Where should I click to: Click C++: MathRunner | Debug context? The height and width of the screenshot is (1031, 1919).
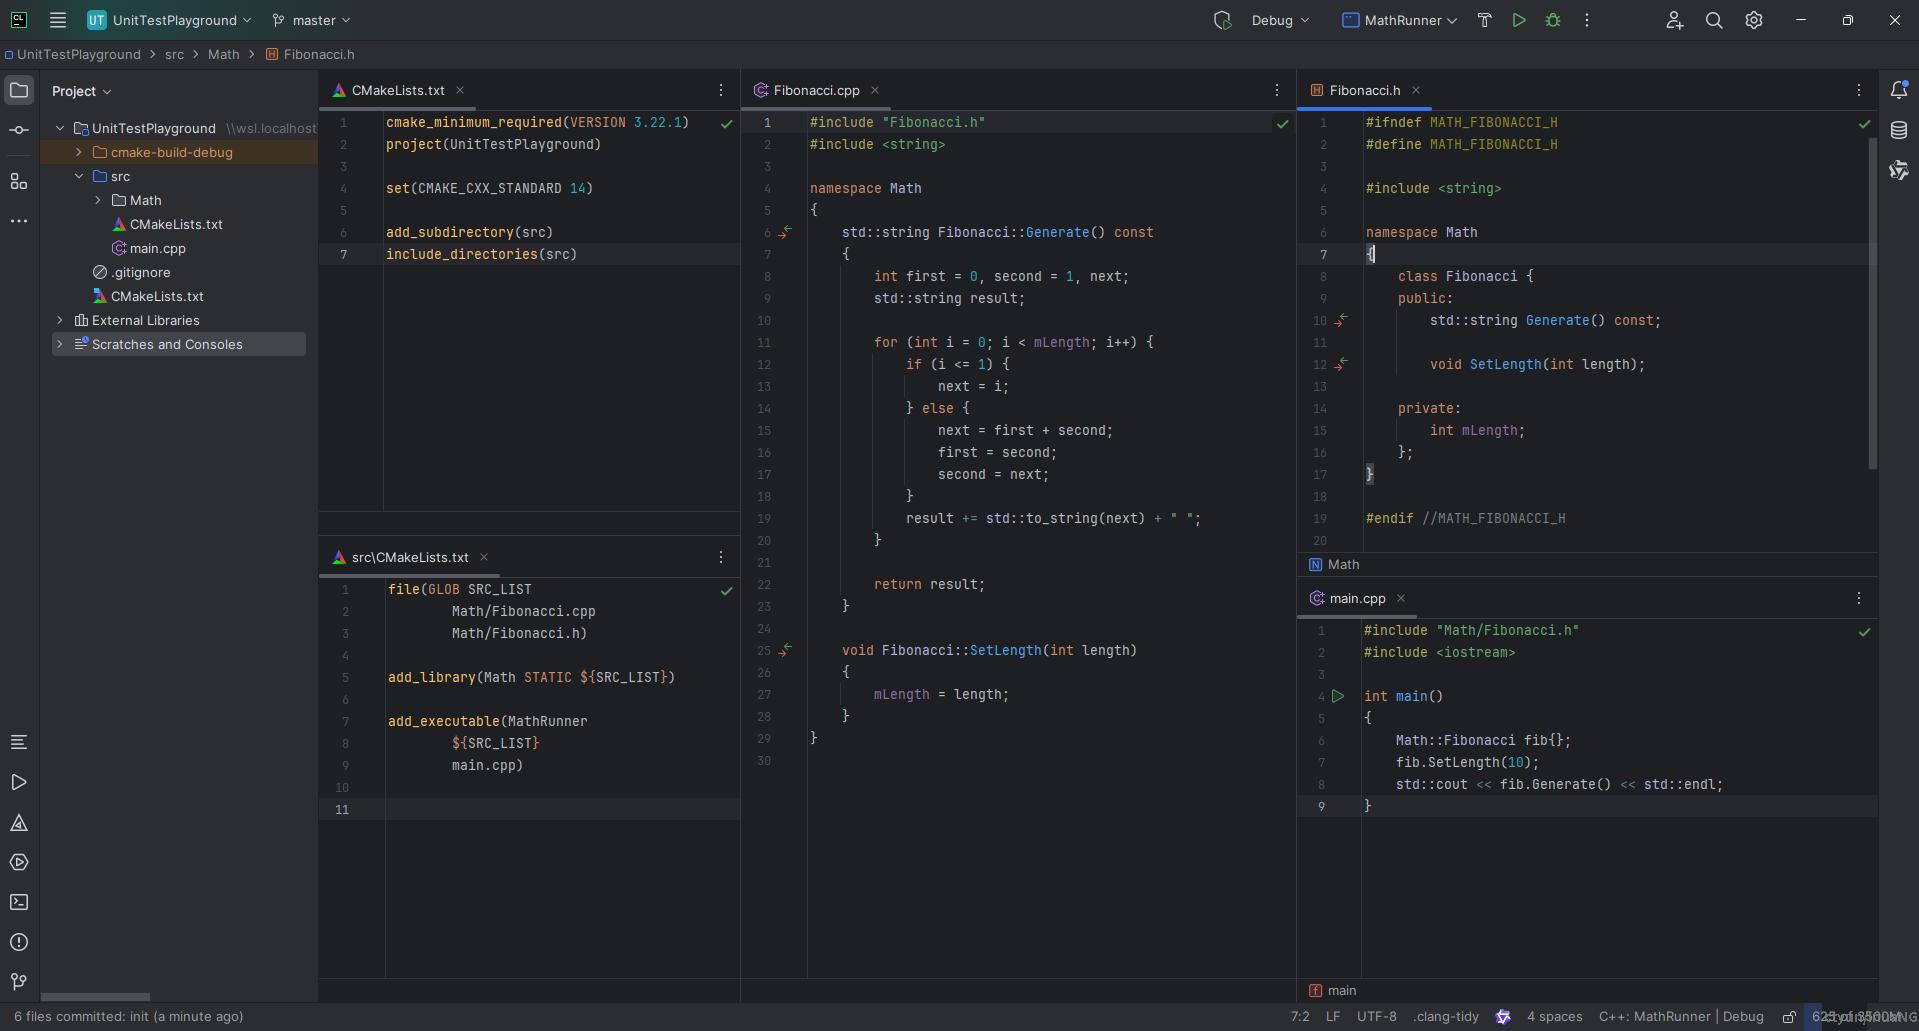click(1681, 1017)
